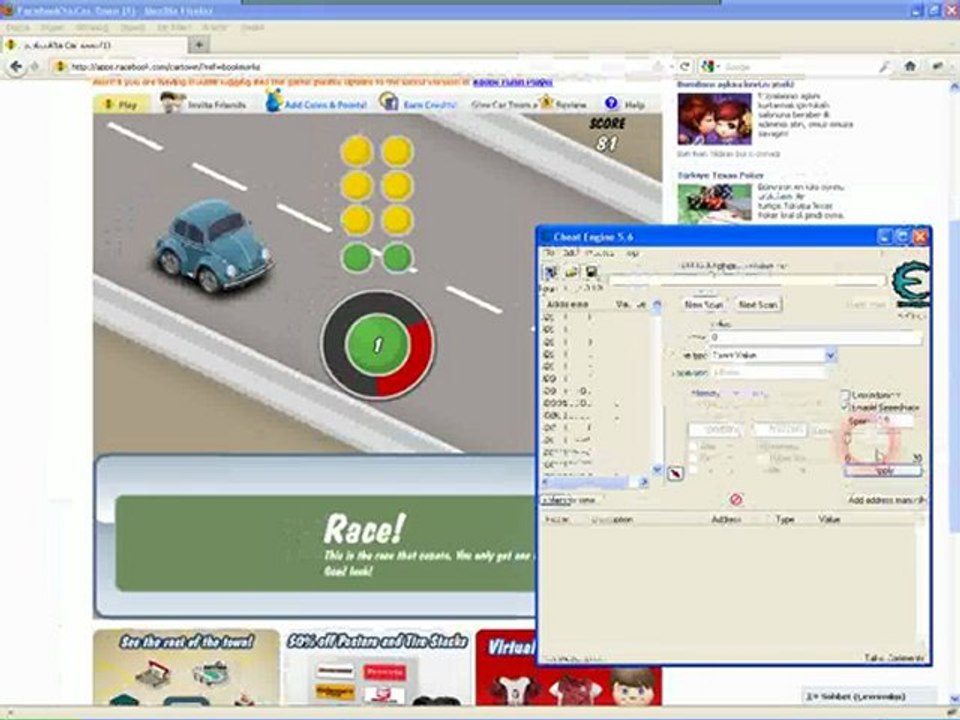
Task: Click the Speed input field for speedhack
Action: (896, 421)
